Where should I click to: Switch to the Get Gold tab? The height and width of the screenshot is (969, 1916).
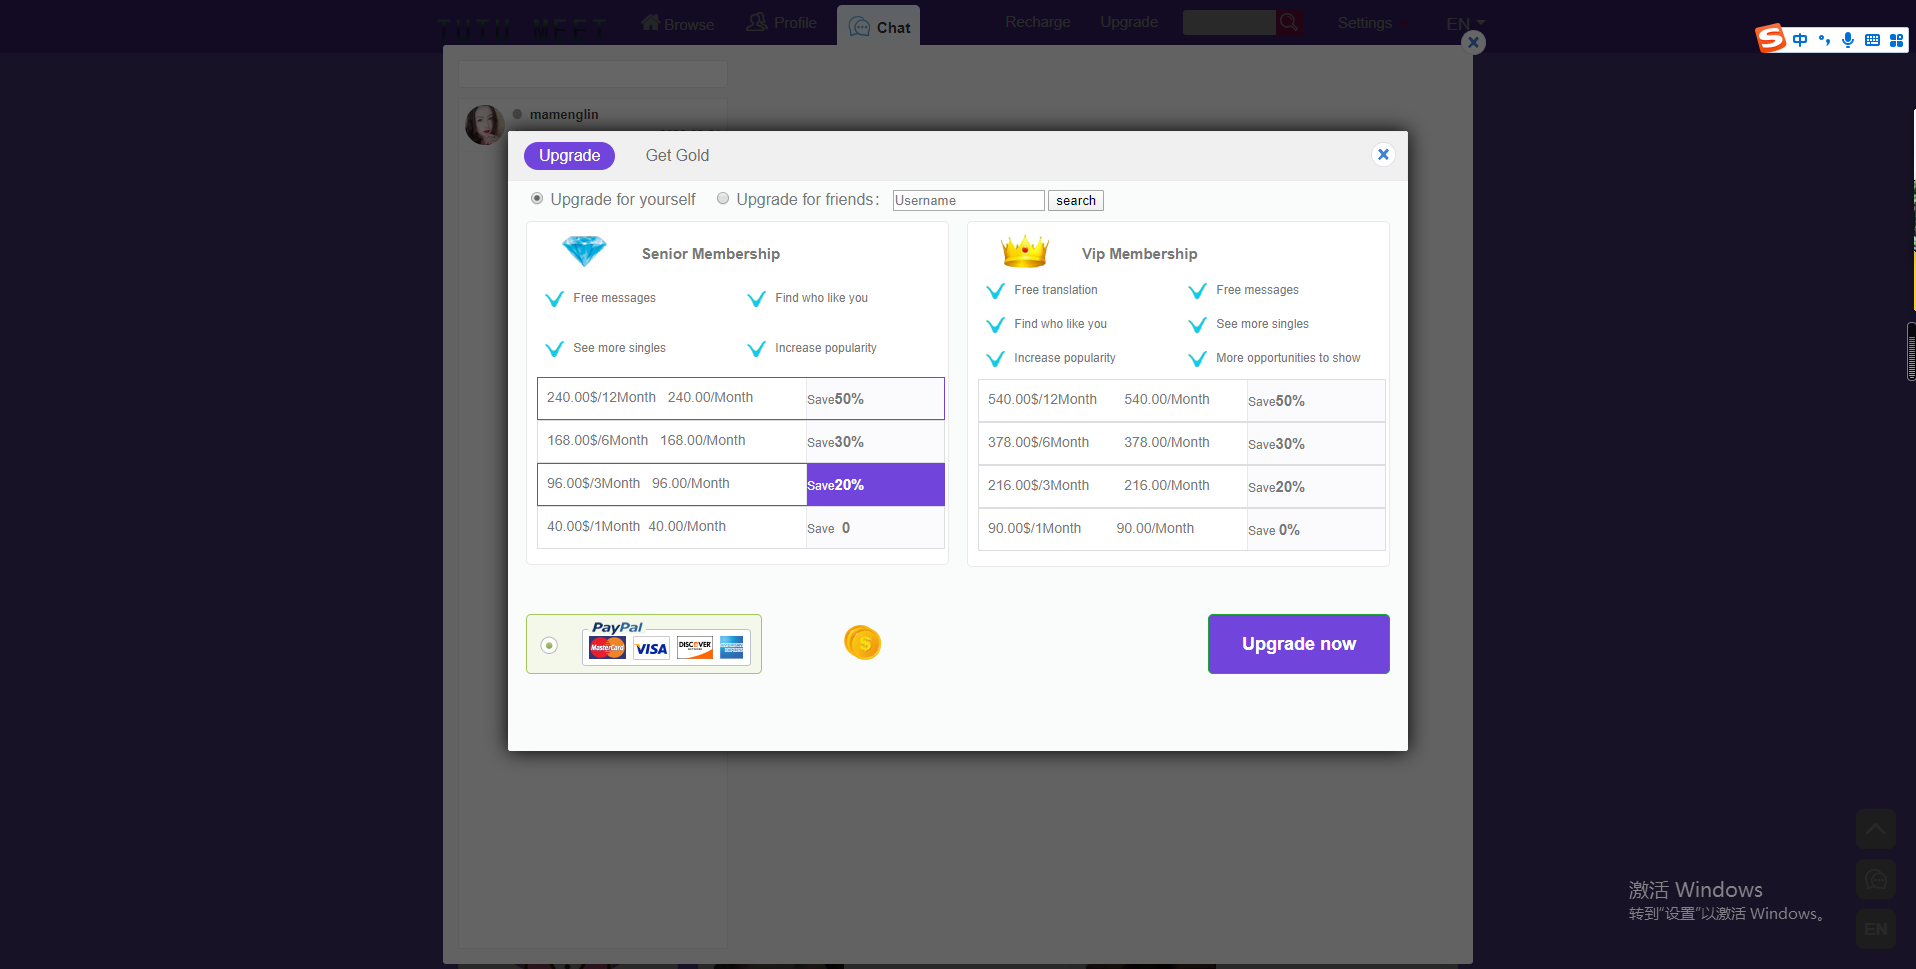tap(677, 156)
